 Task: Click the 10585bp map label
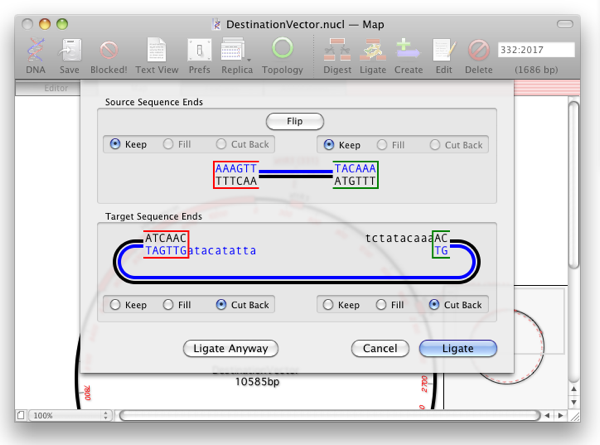(257, 382)
